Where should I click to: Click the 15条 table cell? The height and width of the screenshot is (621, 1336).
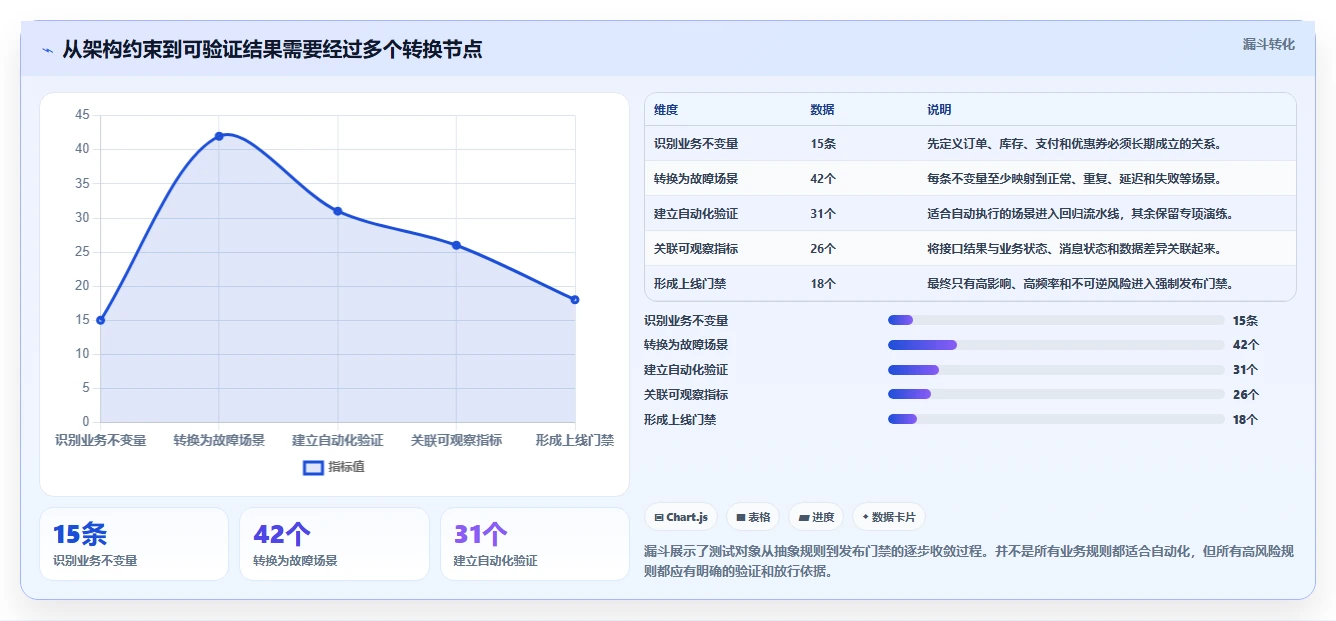coord(823,144)
